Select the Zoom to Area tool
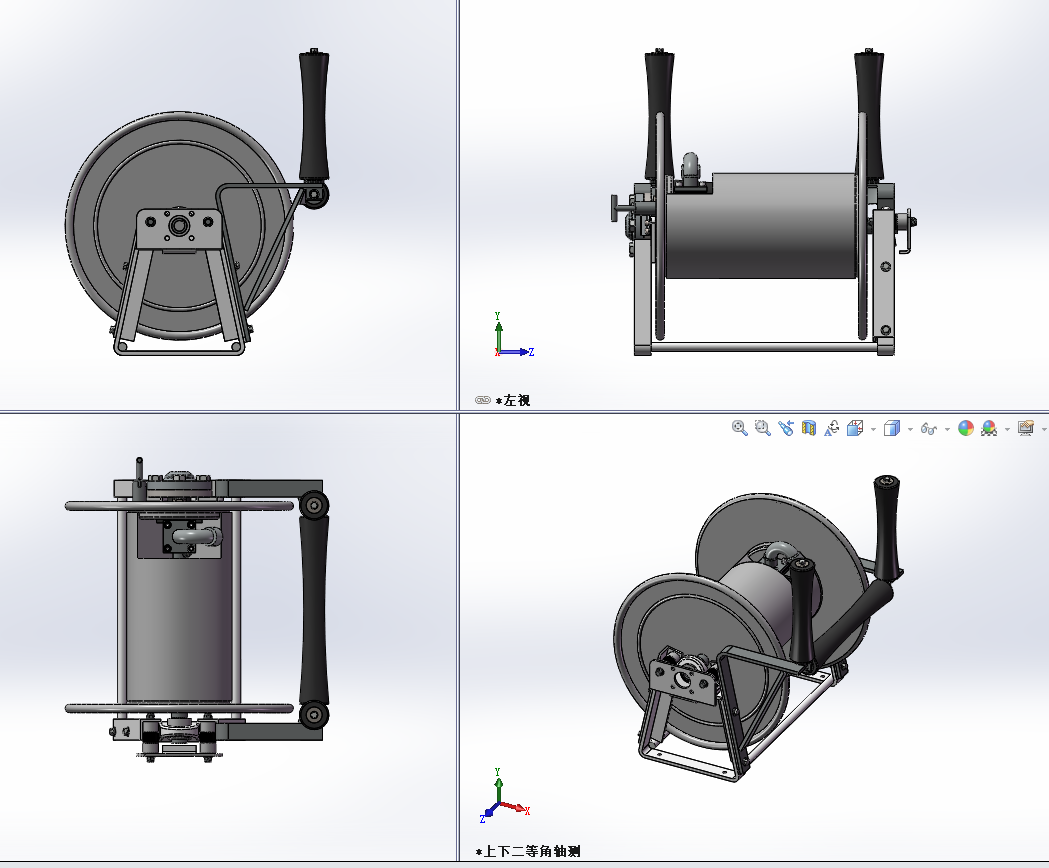This screenshot has width=1049, height=868. click(763, 428)
